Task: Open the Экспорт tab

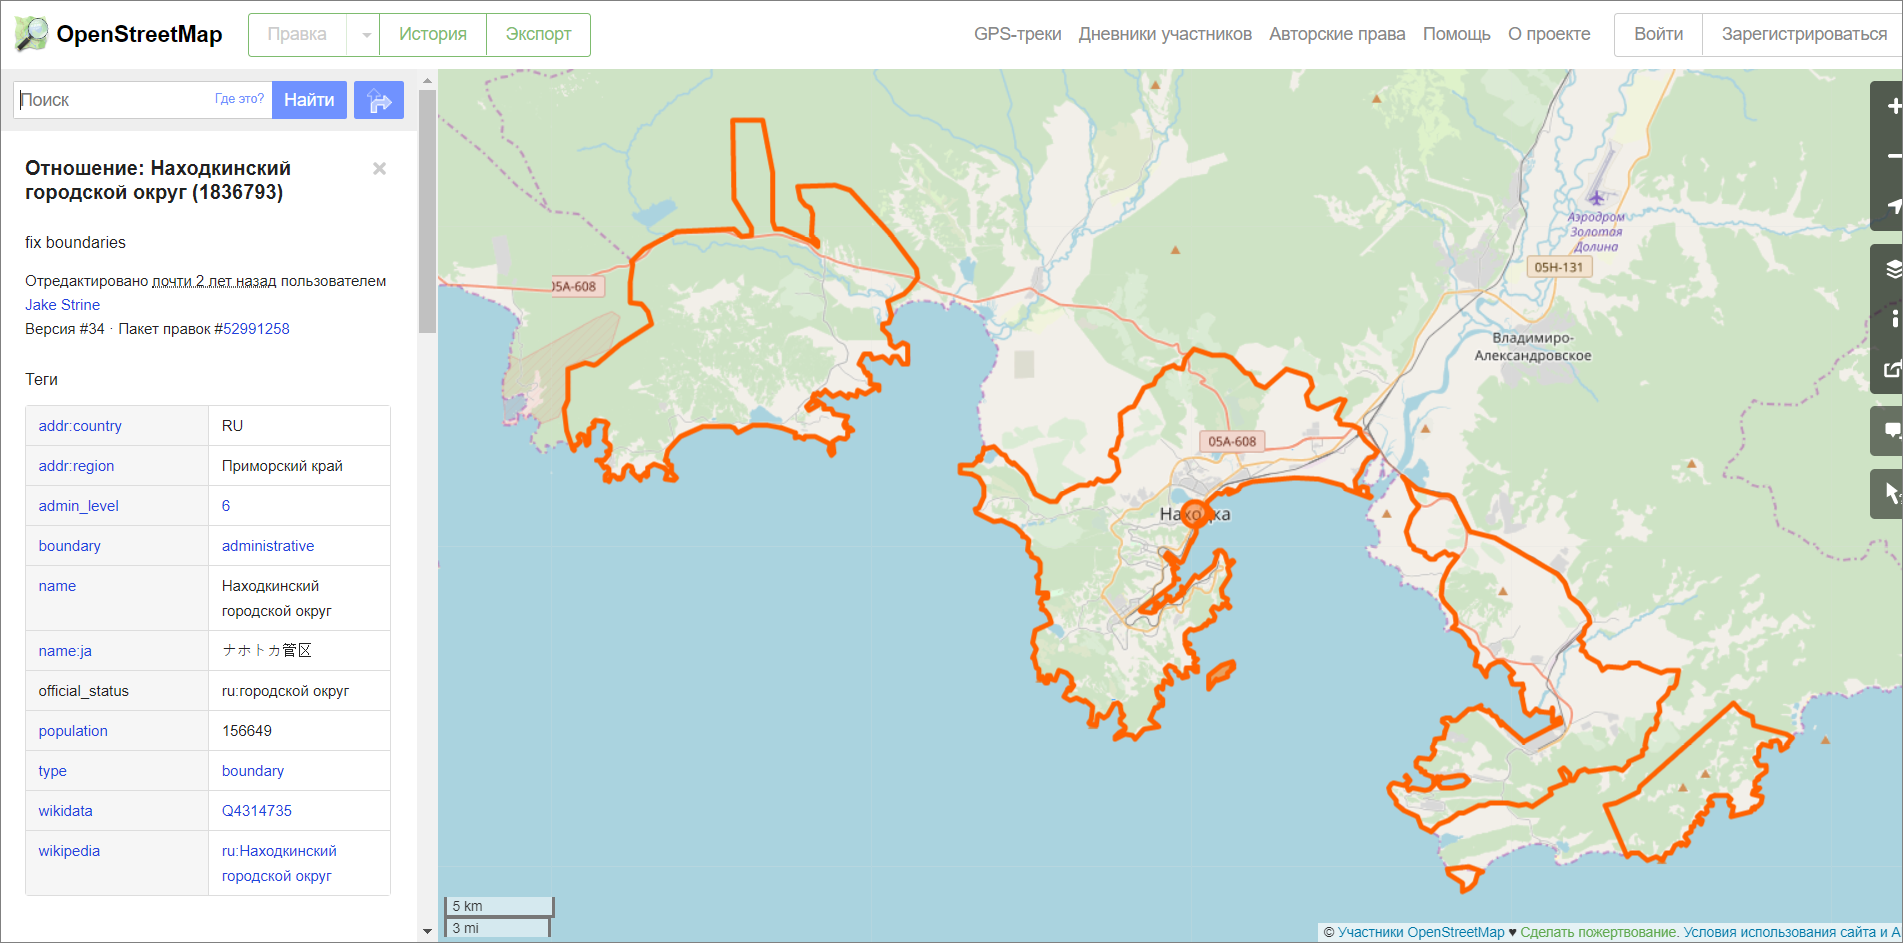Action: click(x=538, y=35)
